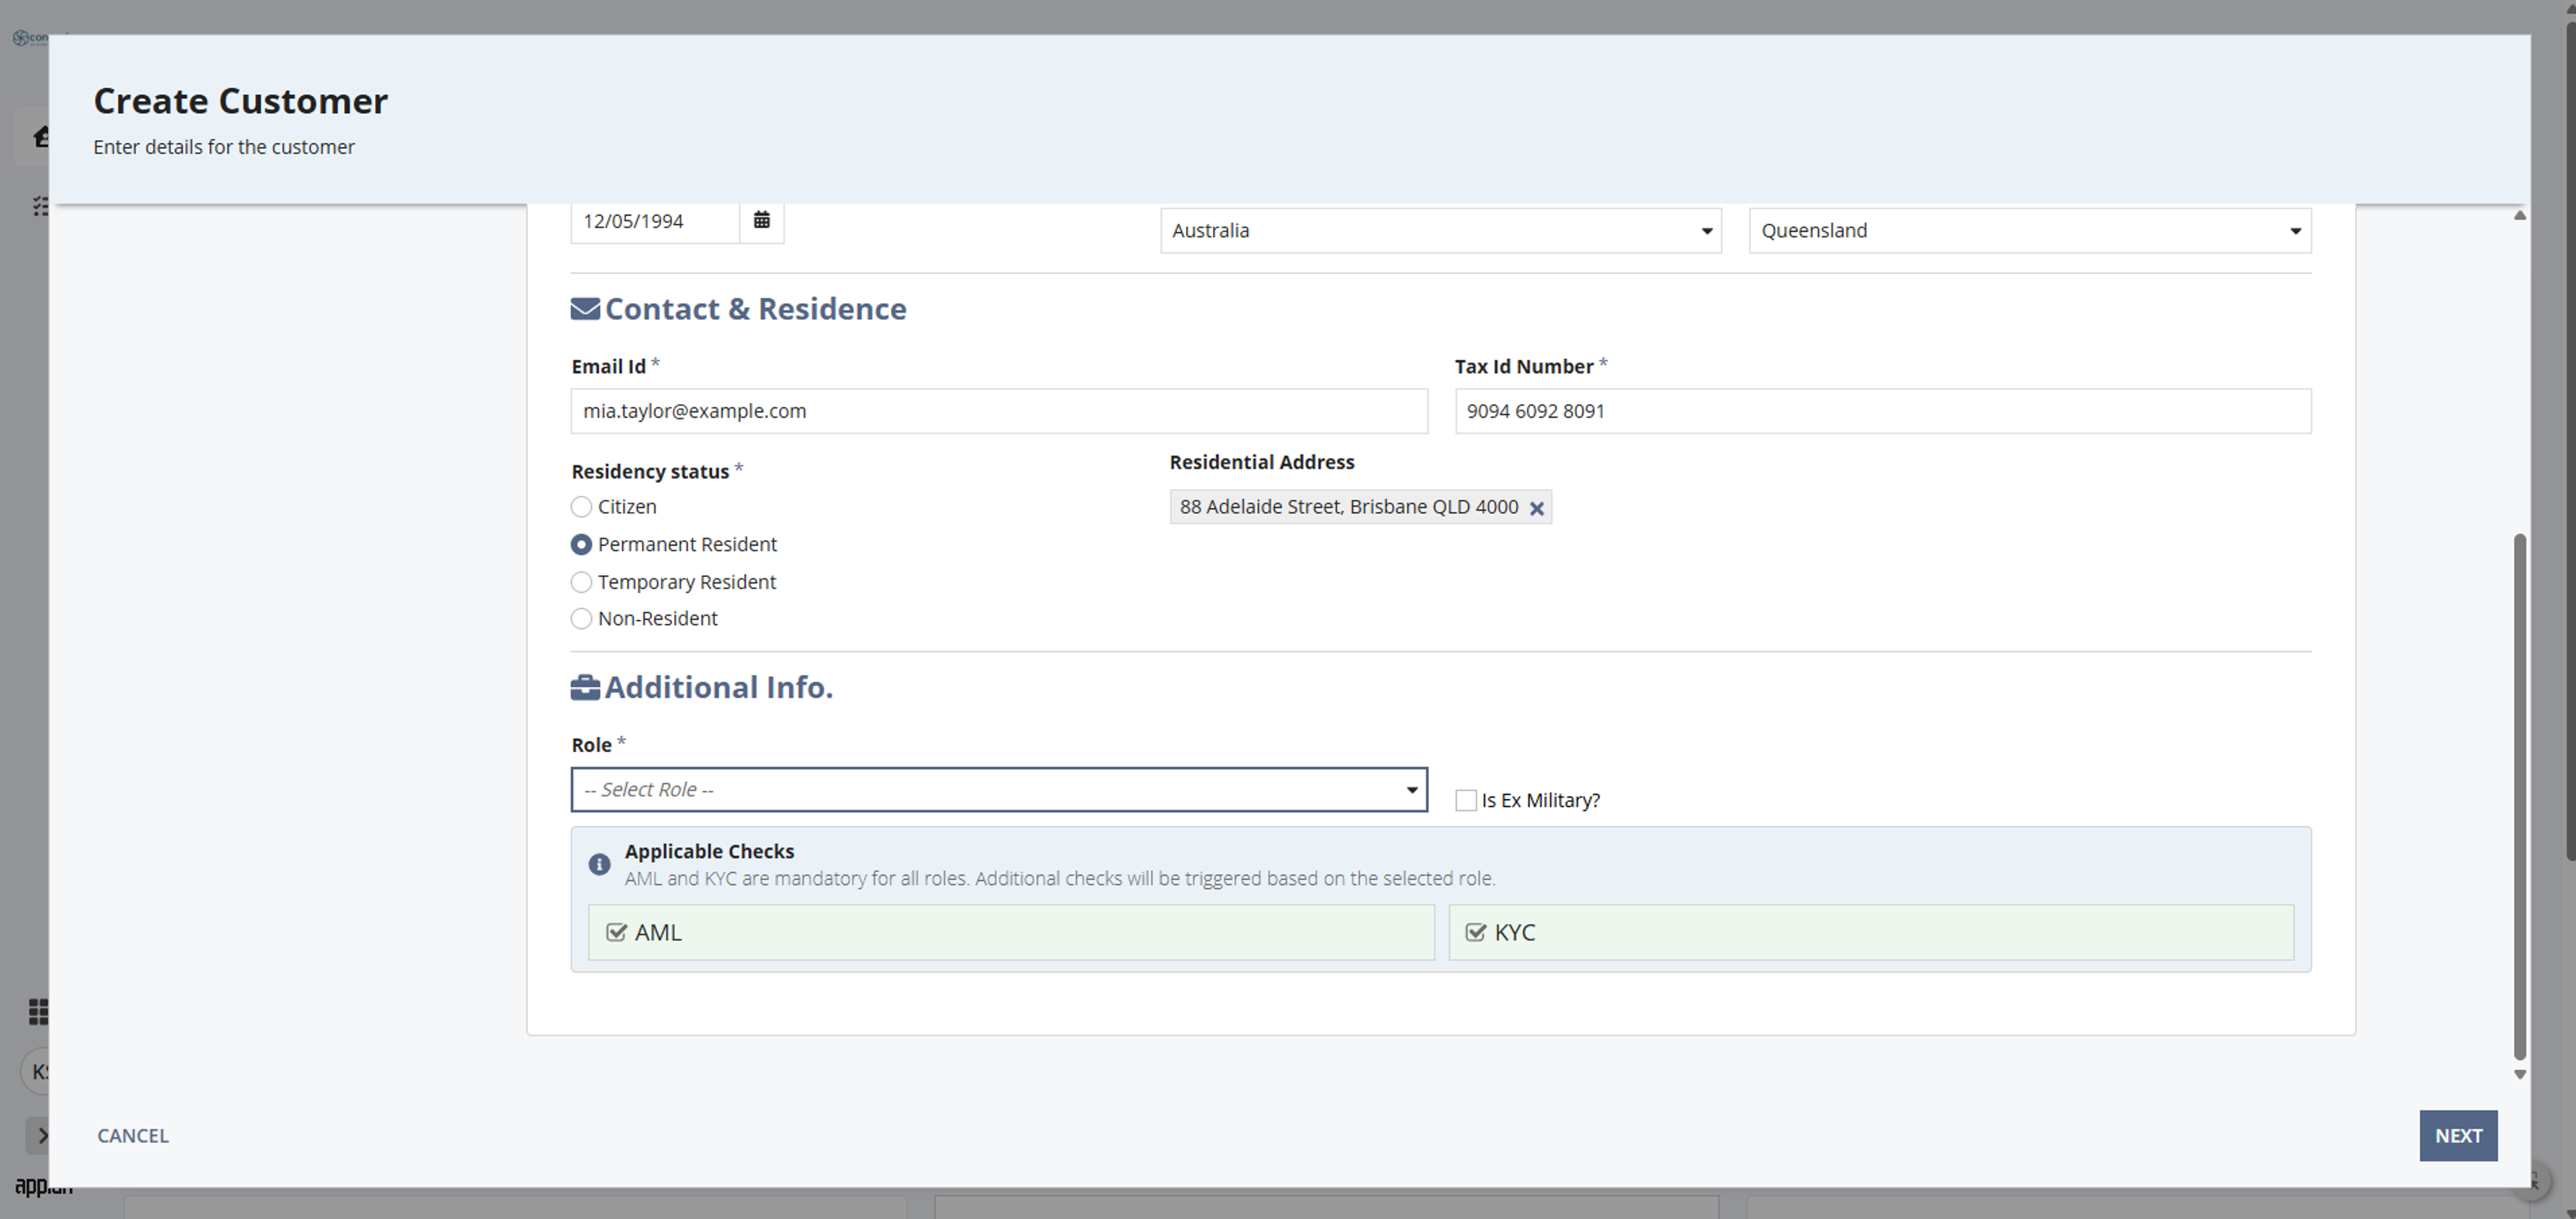2576x1219 pixels.
Task: Edit the Tax Id Number field
Action: [x=1883, y=411]
